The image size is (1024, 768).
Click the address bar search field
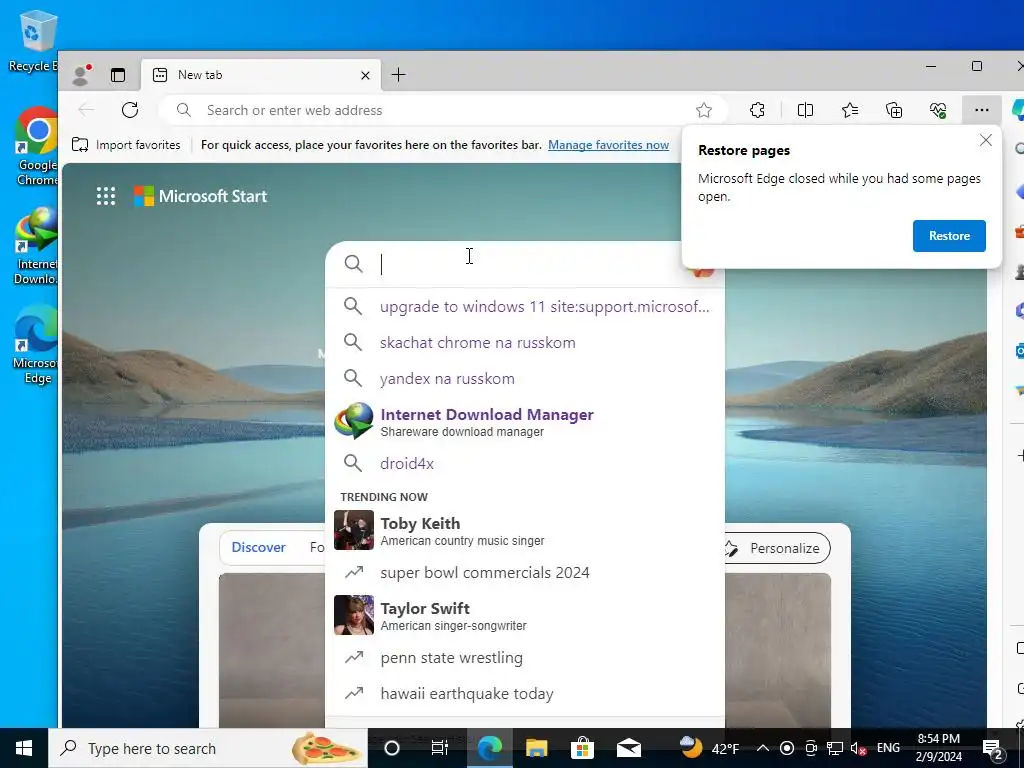click(444, 110)
